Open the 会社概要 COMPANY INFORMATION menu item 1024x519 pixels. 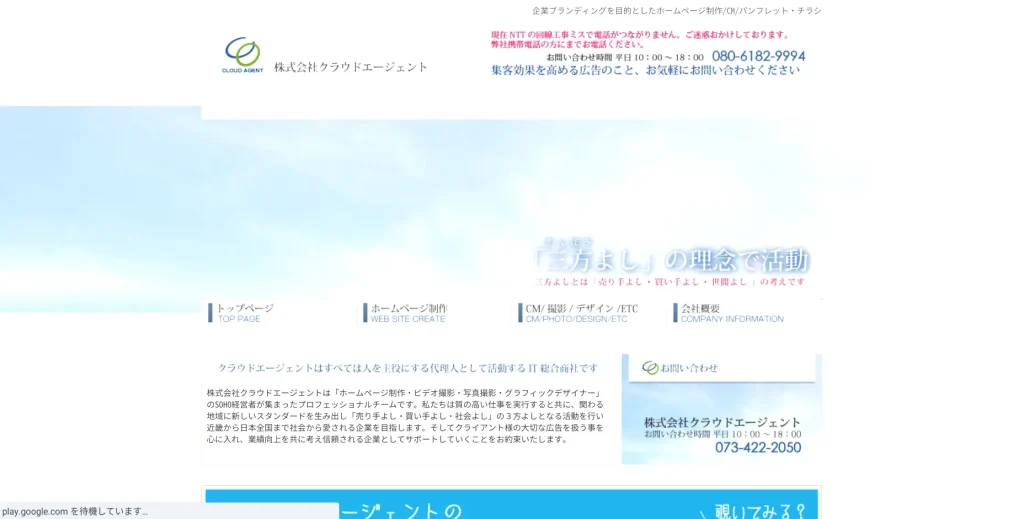point(729,313)
